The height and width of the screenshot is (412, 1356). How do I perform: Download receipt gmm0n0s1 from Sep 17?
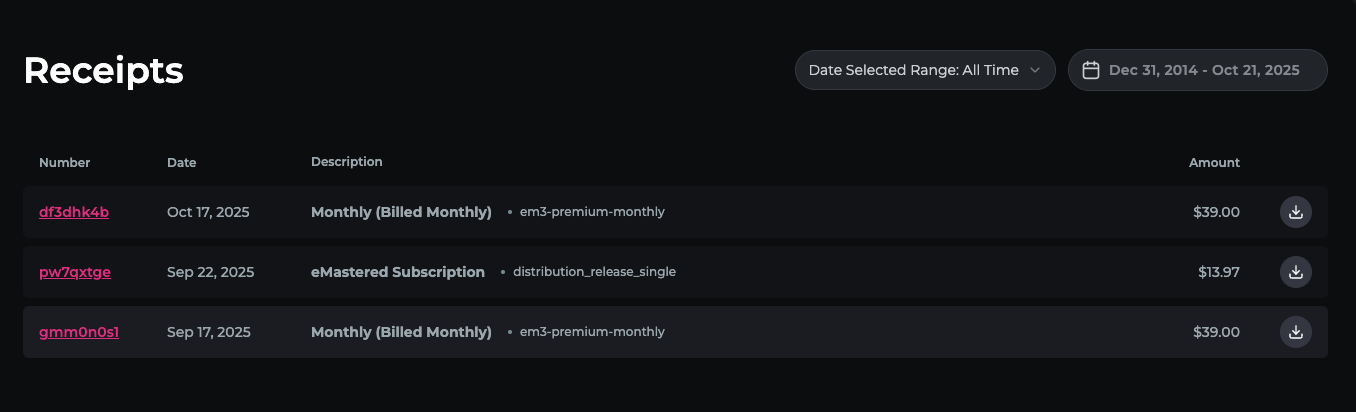pos(1295,332)
